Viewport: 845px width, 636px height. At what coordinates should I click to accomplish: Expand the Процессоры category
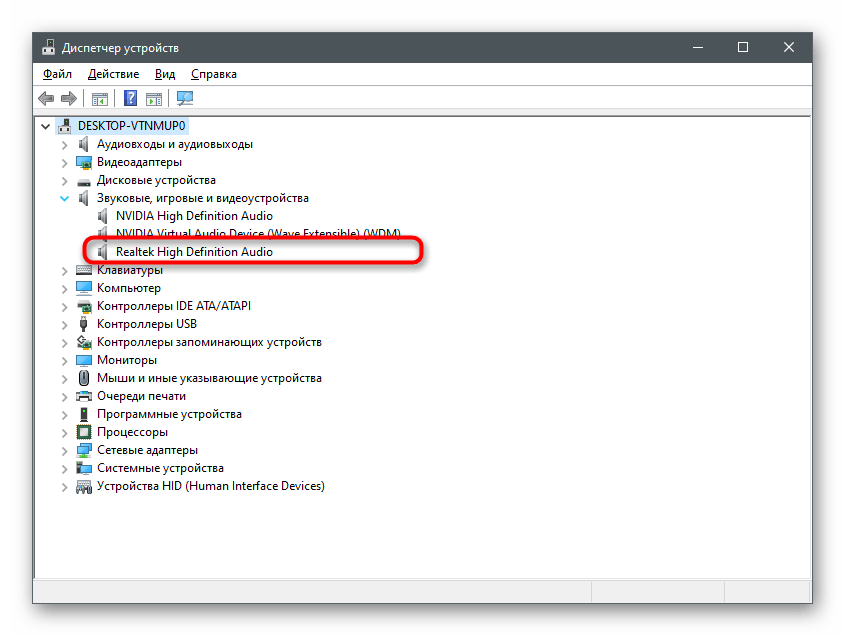65,433
